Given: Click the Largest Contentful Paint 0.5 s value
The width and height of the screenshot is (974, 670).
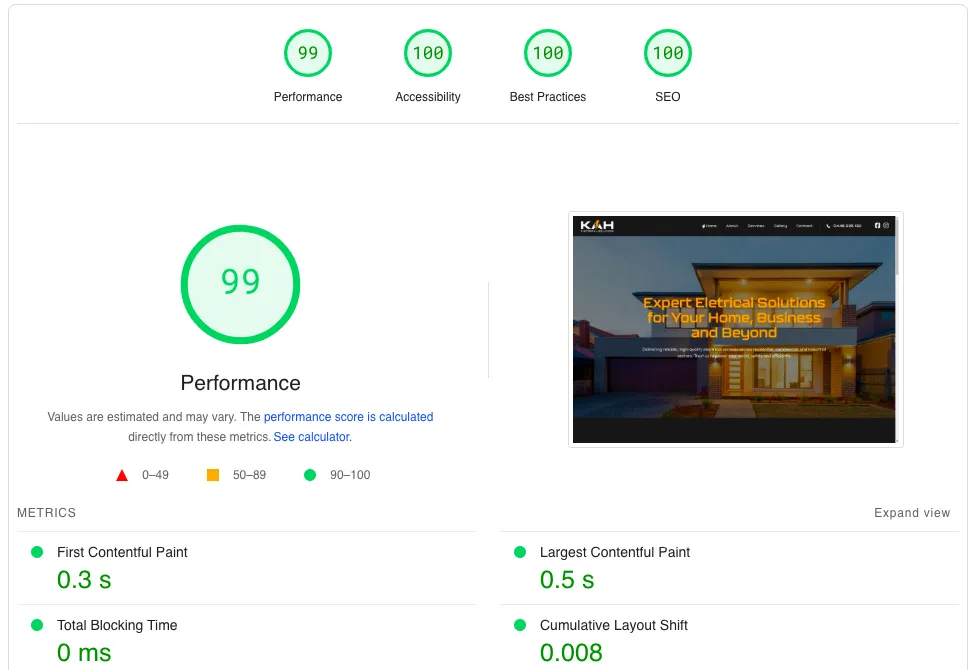Looking at the screenshot, I should tap(567, 580).
